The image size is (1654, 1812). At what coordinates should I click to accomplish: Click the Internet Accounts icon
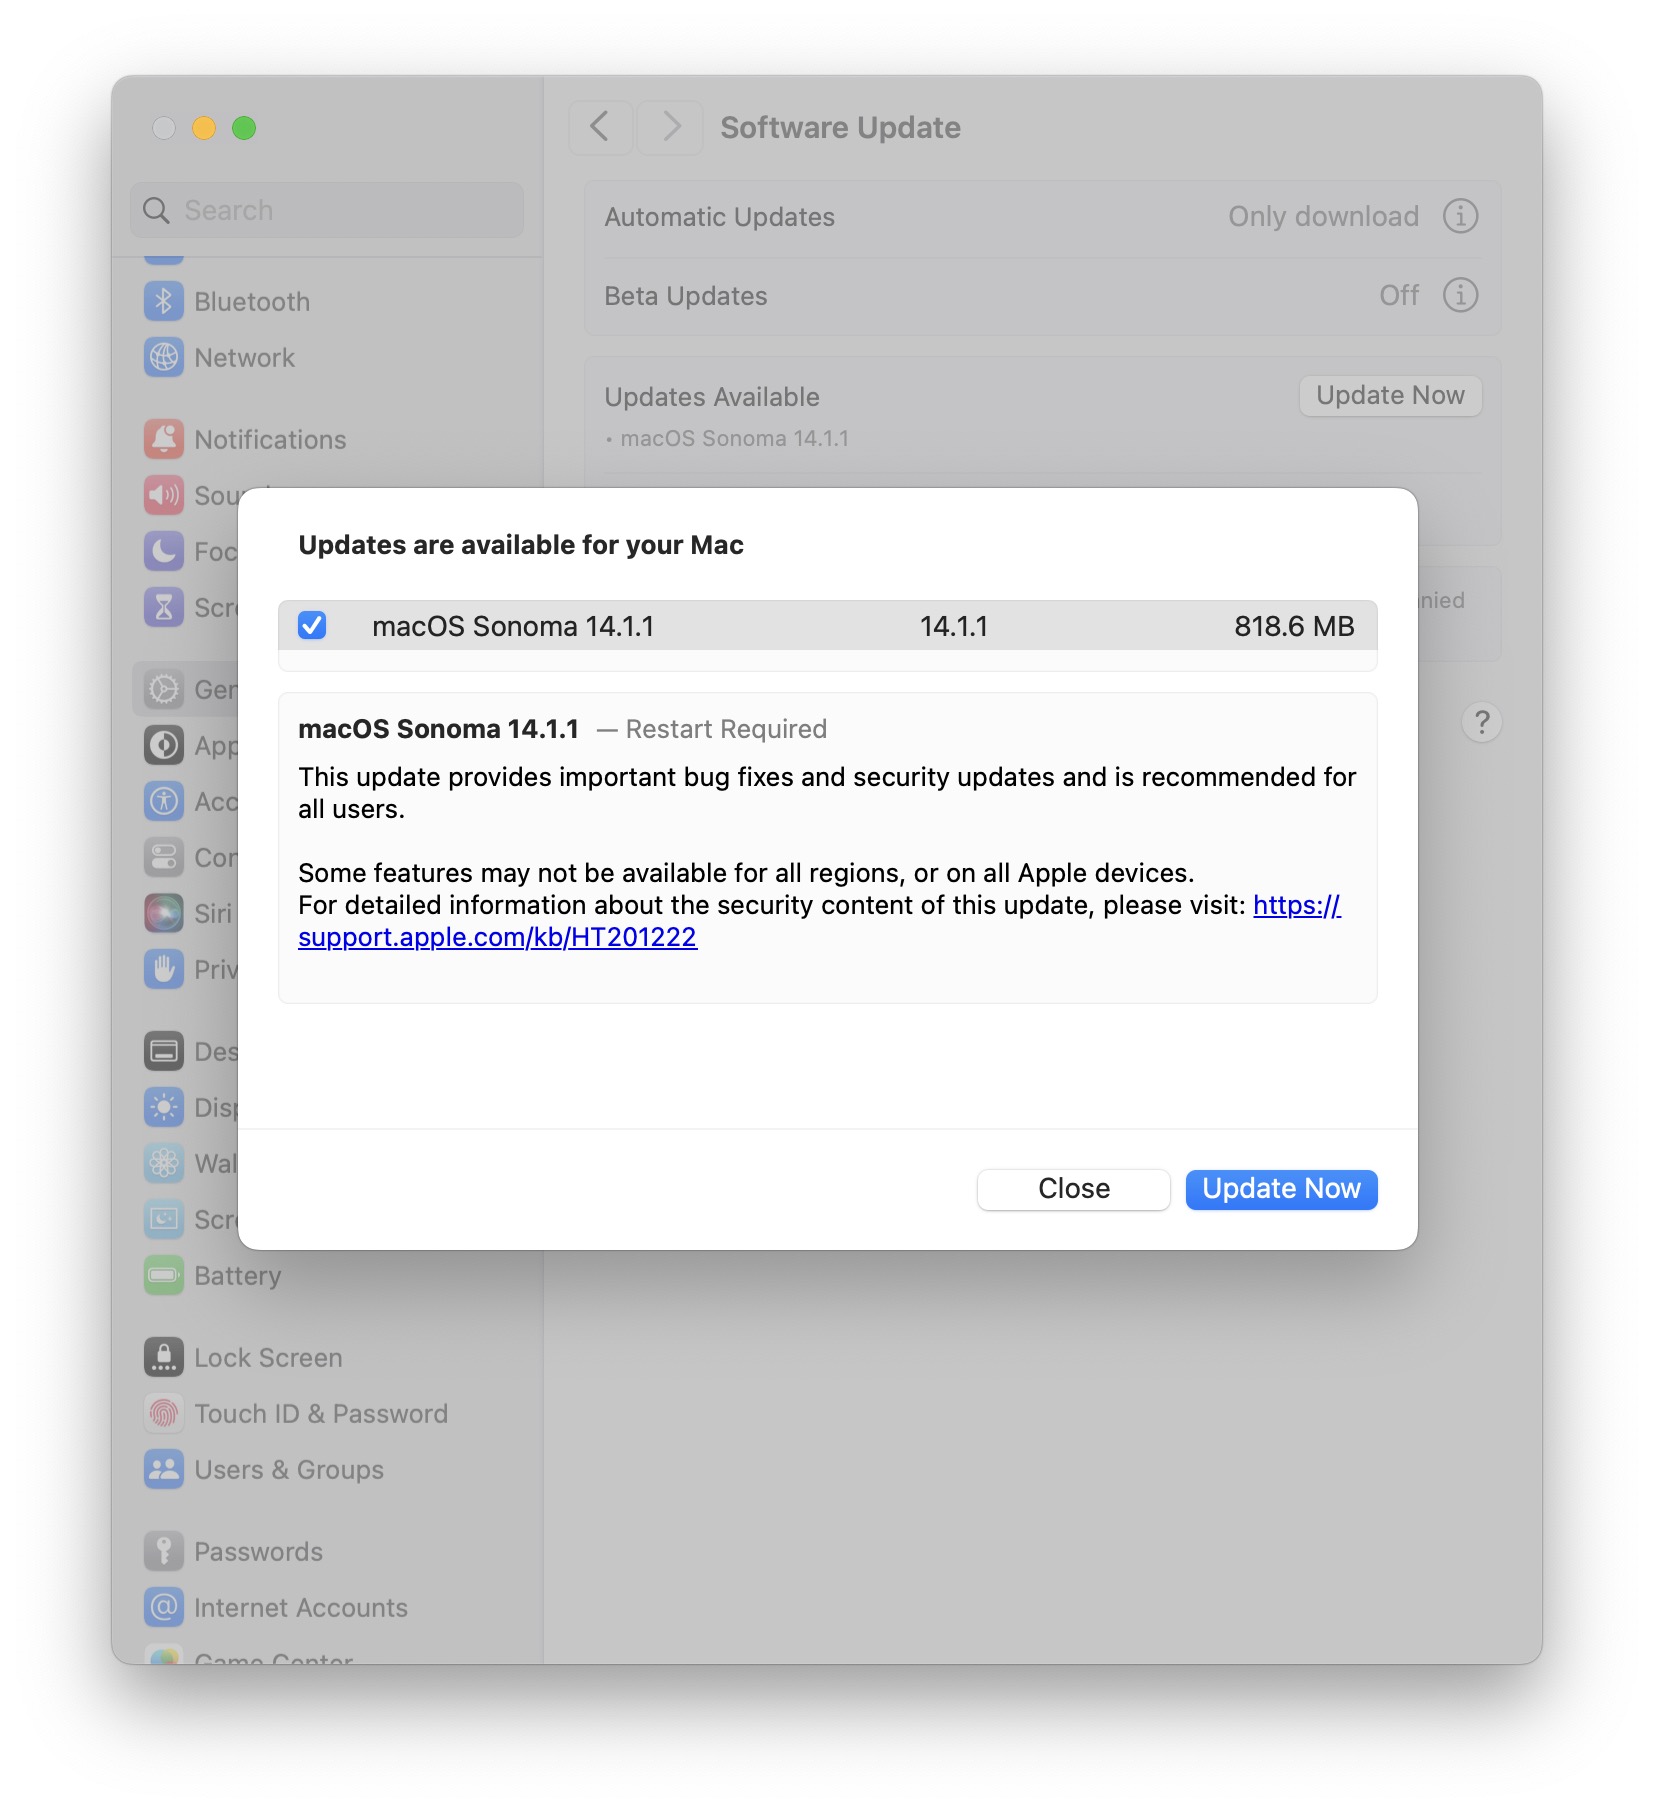164,1607
